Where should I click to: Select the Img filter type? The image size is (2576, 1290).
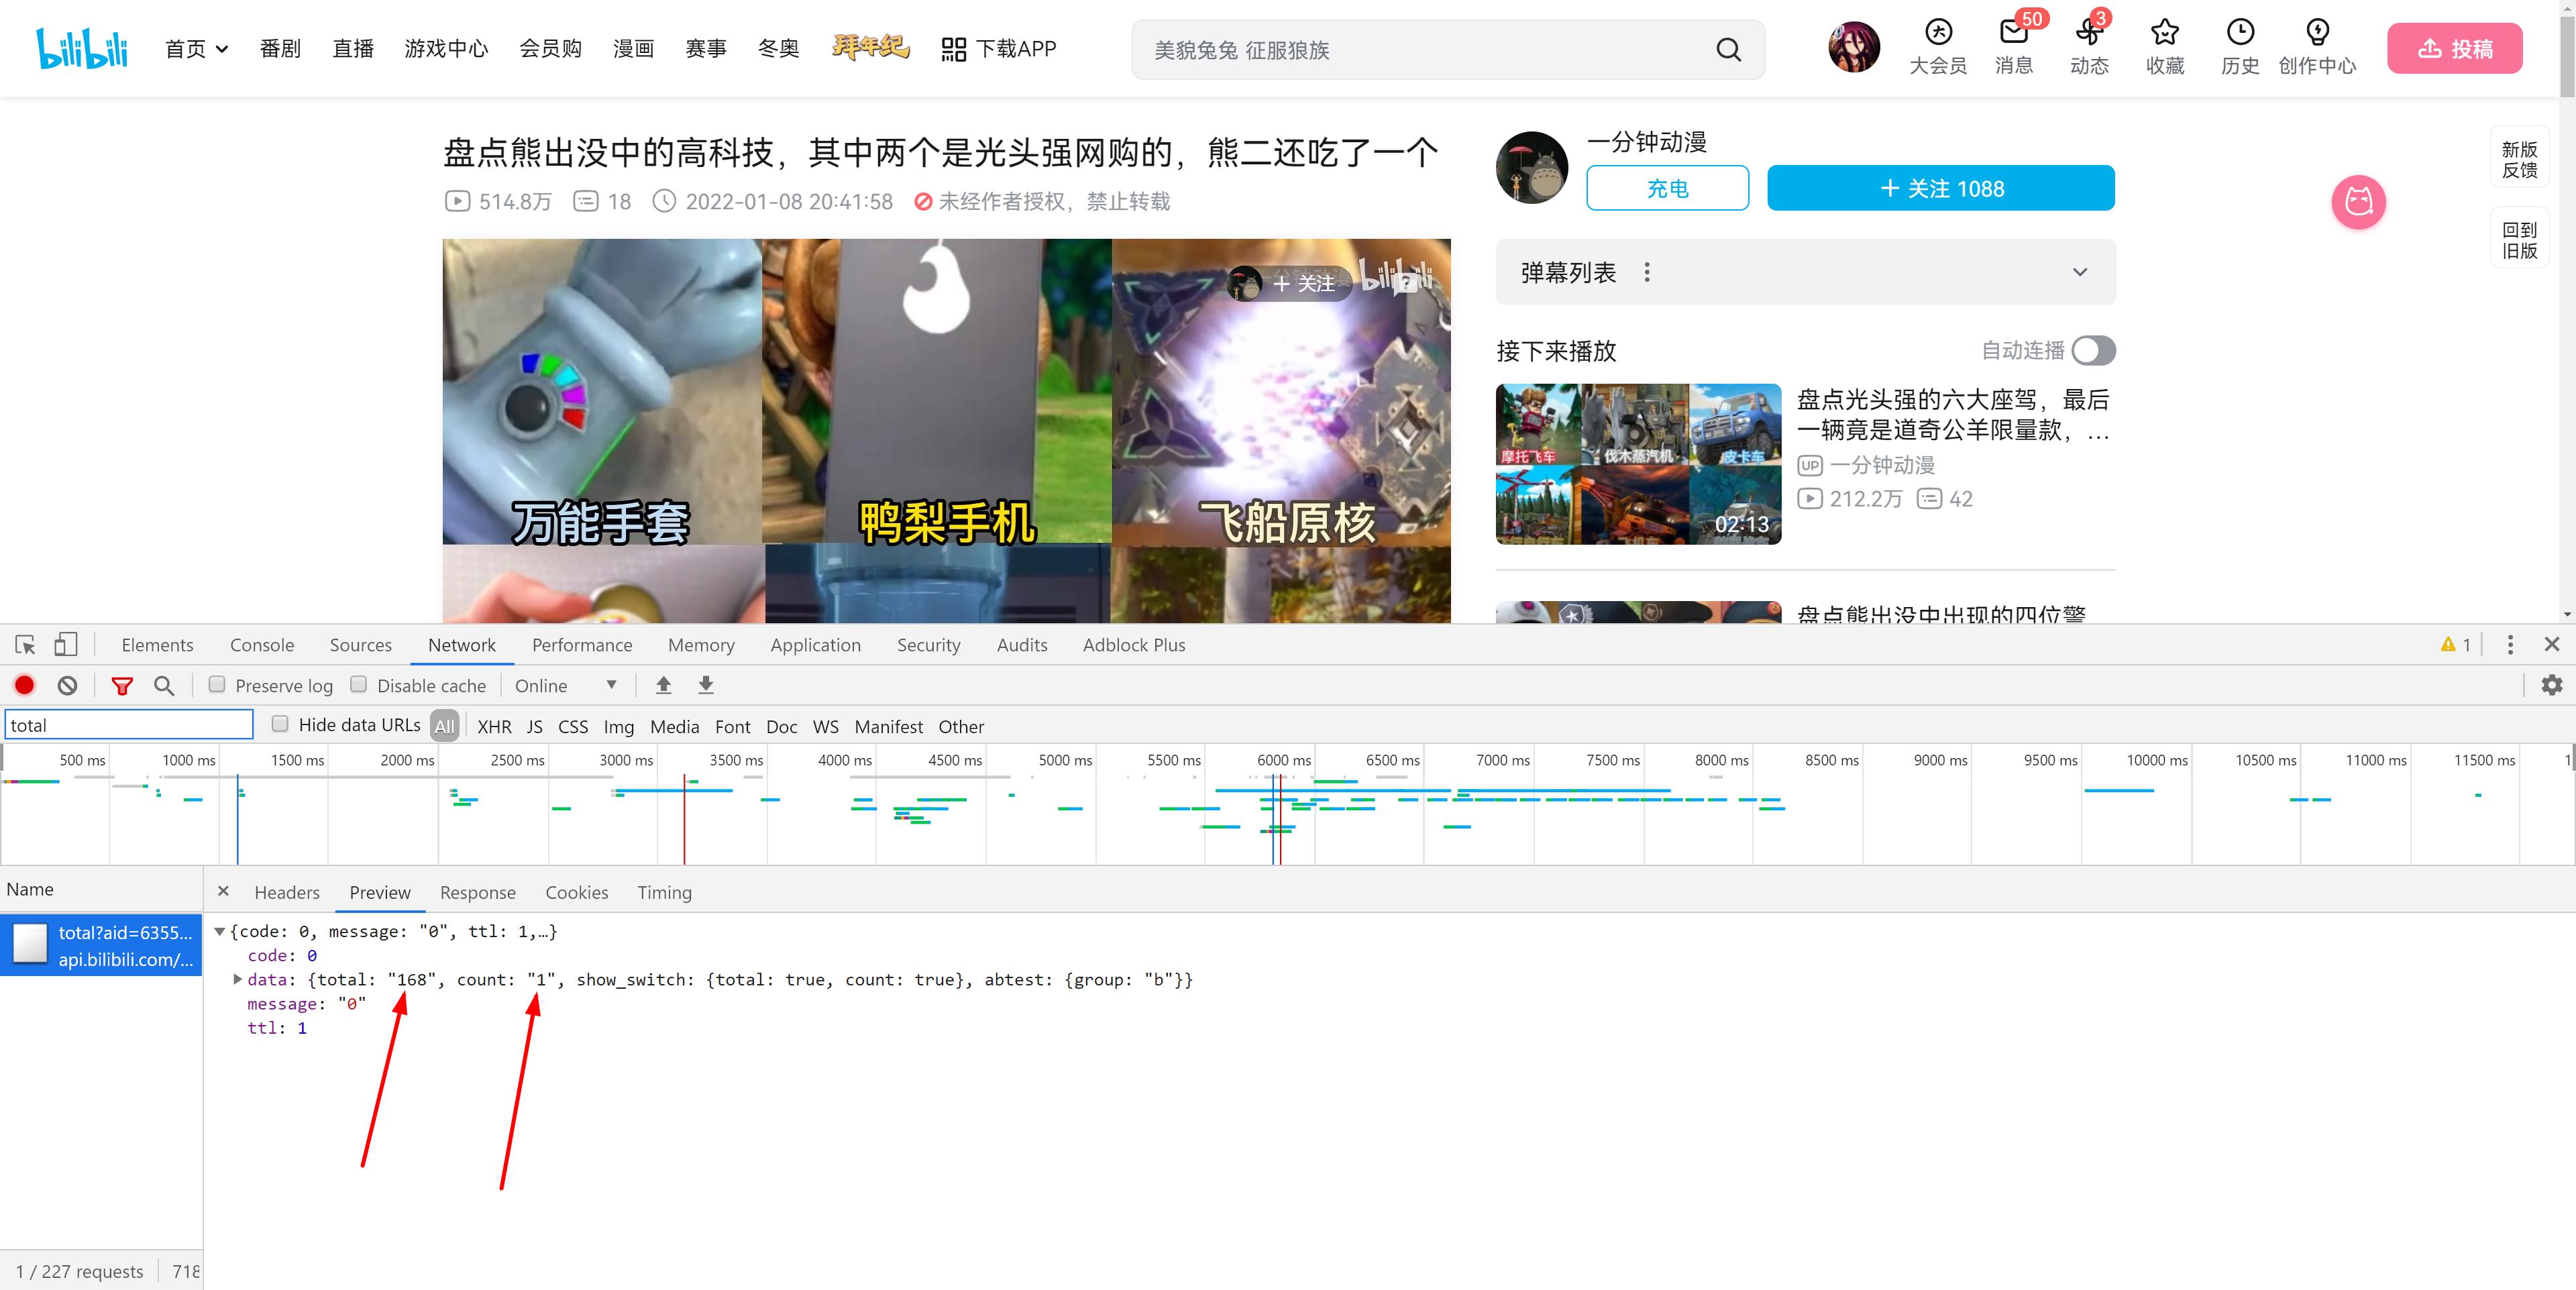(x=619, y=727)
